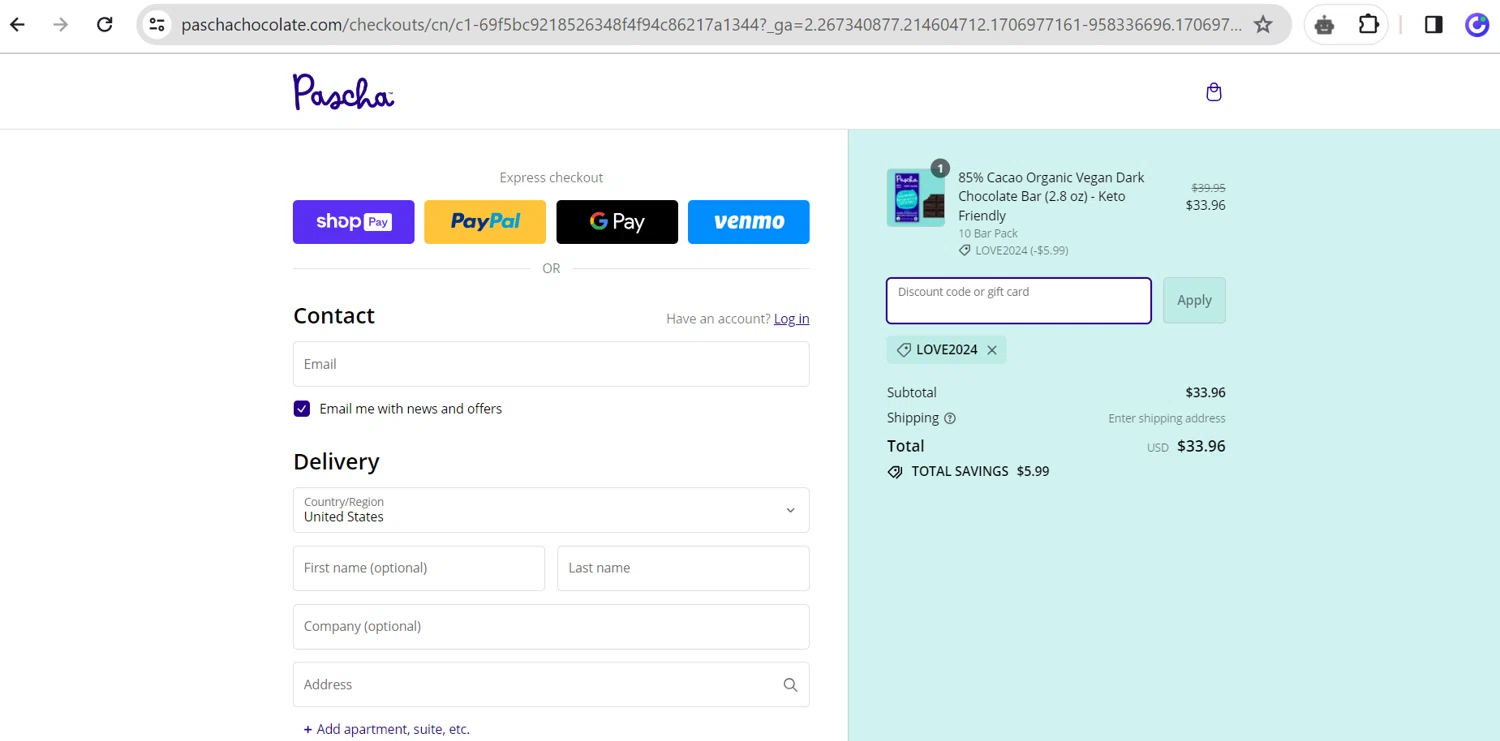
Task: Go back to the previous page
Action: (18, 25)
